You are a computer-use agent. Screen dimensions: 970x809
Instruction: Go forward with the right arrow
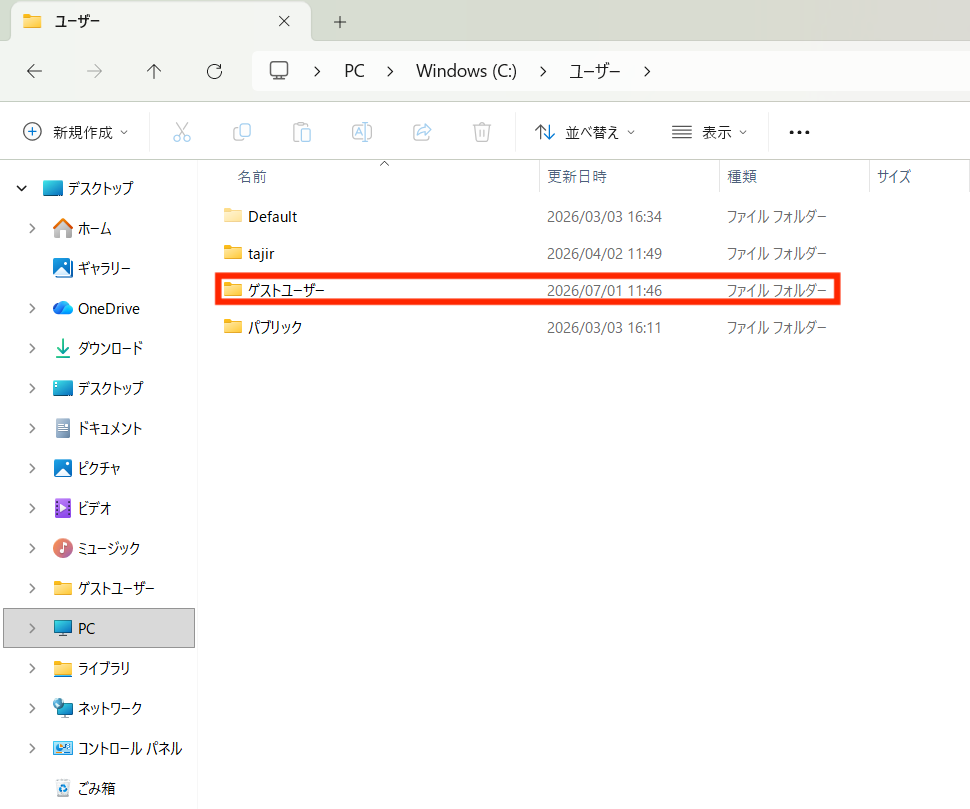pos(94,71)
